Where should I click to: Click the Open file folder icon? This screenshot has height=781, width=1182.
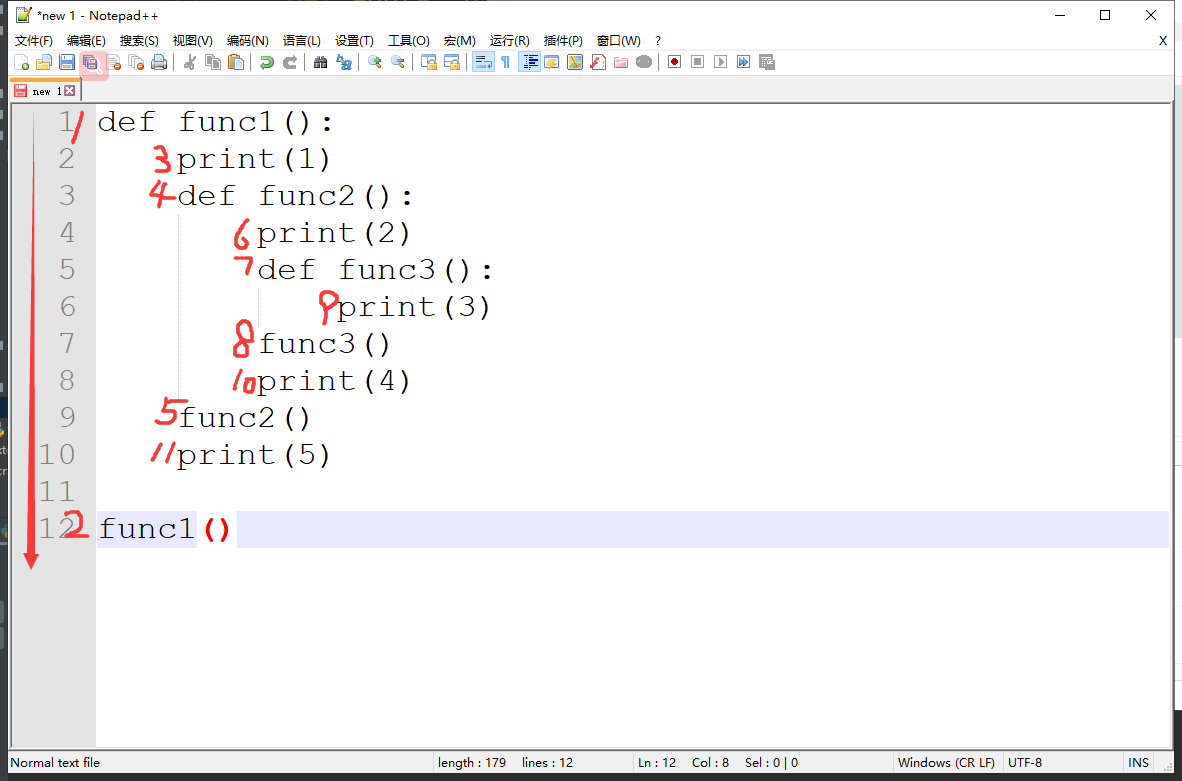point(44,63)
